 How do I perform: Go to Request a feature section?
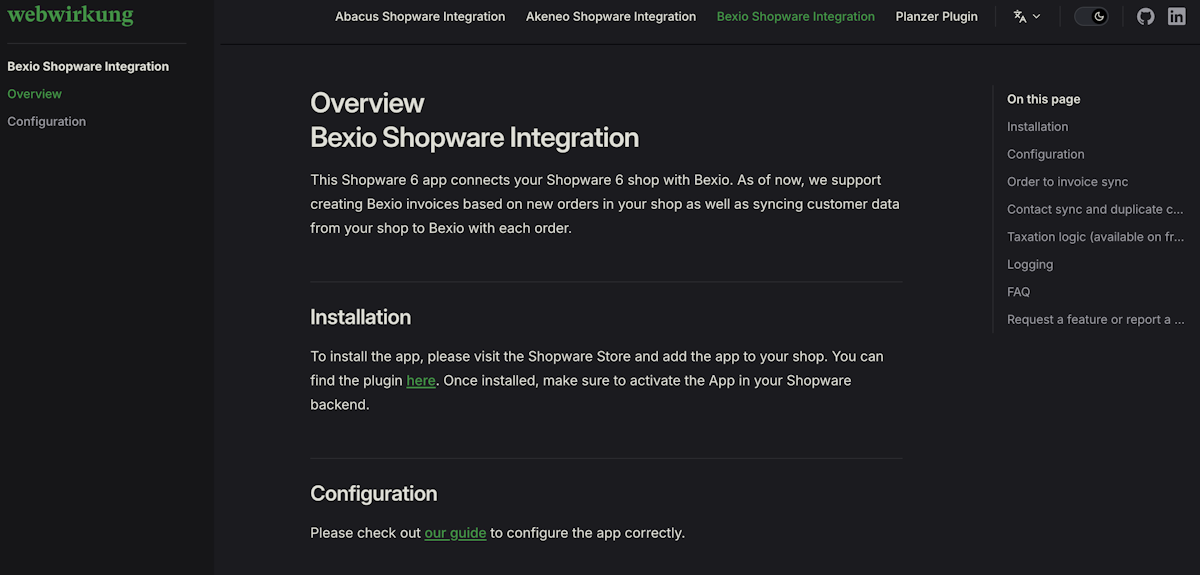[1095, 320]
